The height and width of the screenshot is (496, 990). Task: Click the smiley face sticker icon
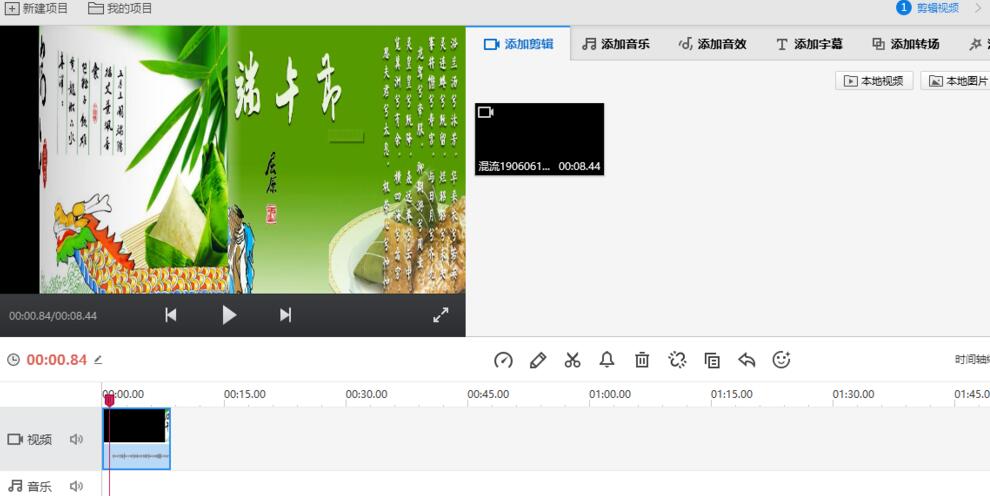click(x=782, y=360)
